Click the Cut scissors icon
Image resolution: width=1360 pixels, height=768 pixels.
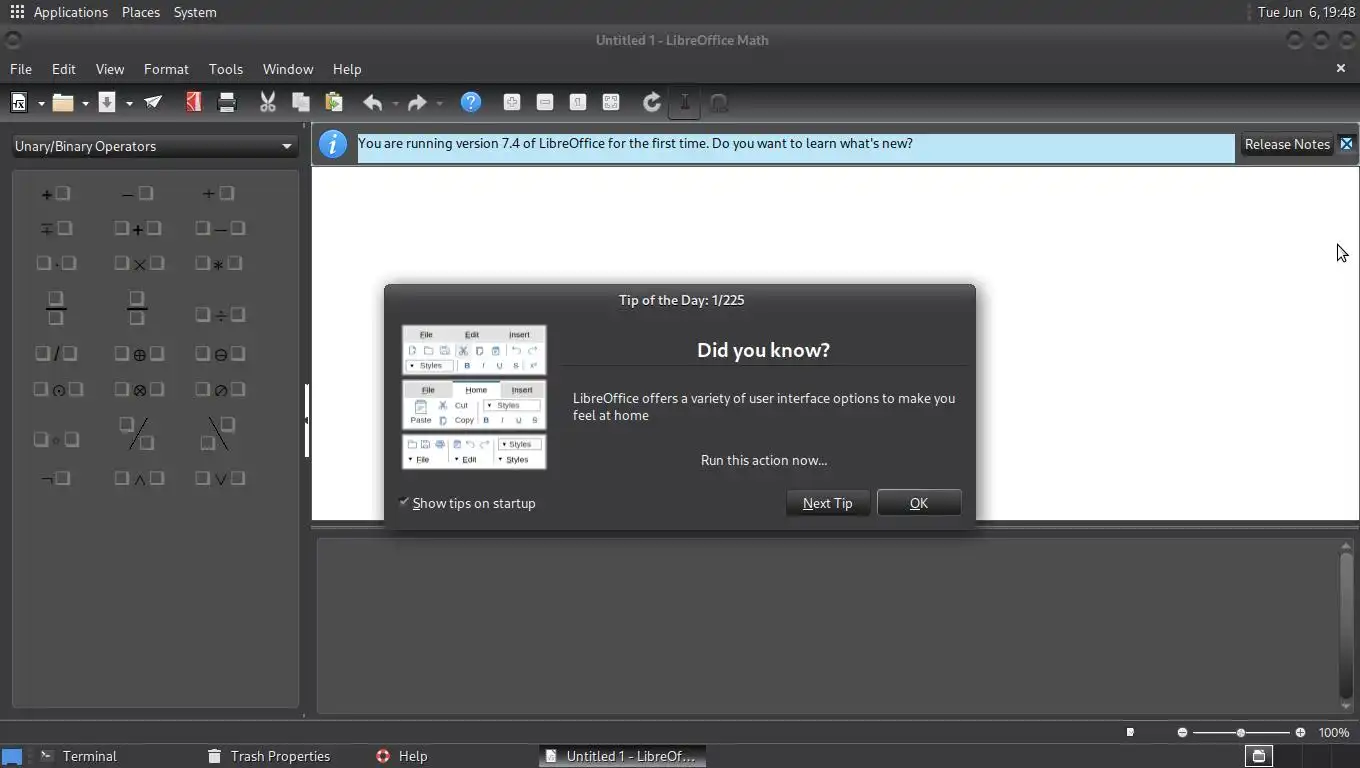pos(268,102)
